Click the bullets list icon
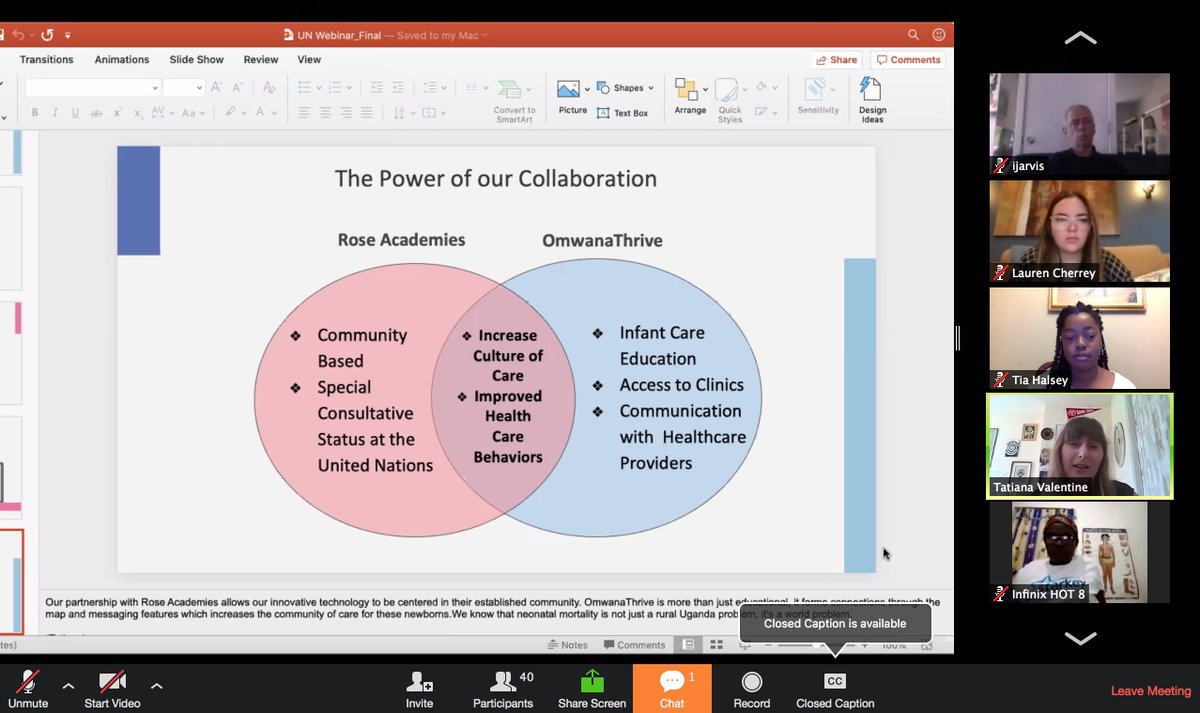Viewport: 1200px width, 713px height. click(305, 87)
